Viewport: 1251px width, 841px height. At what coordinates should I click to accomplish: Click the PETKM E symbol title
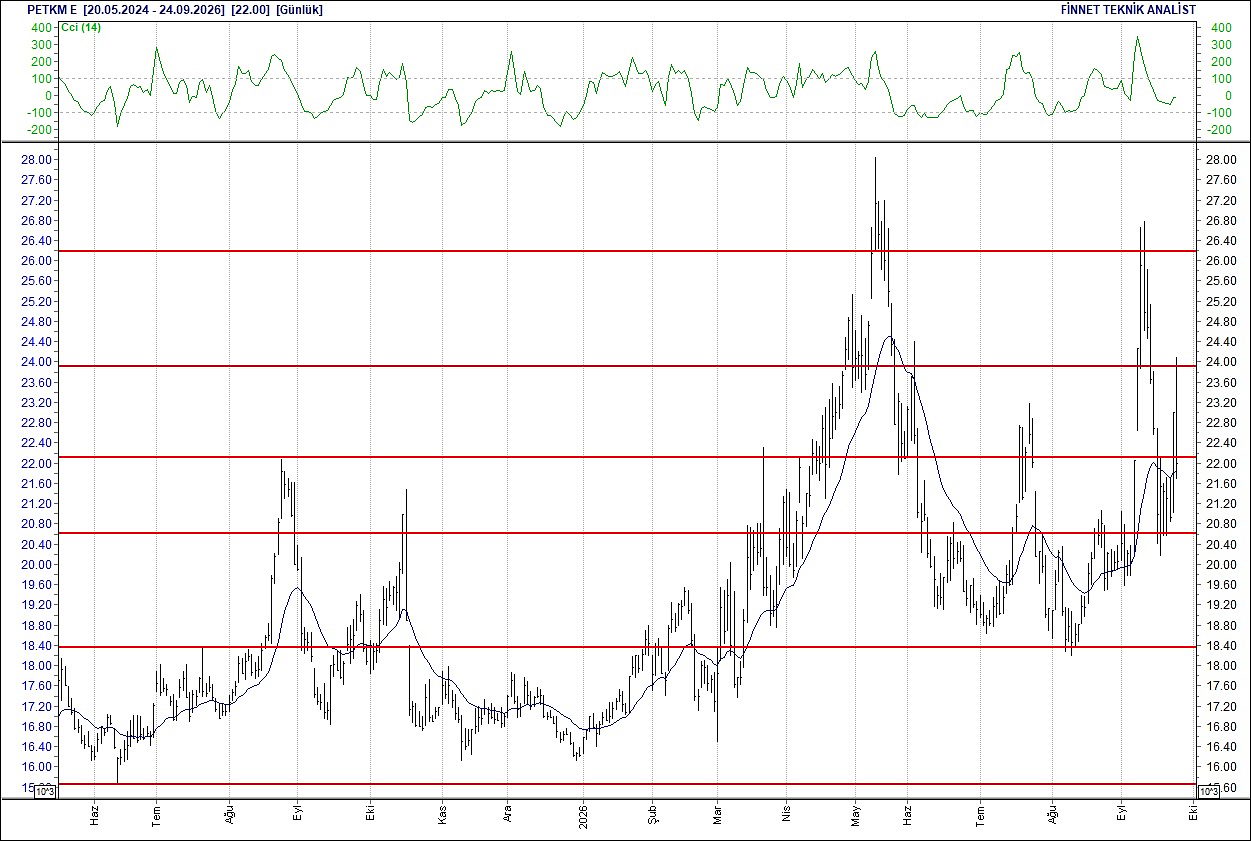[x=53, y=9]
